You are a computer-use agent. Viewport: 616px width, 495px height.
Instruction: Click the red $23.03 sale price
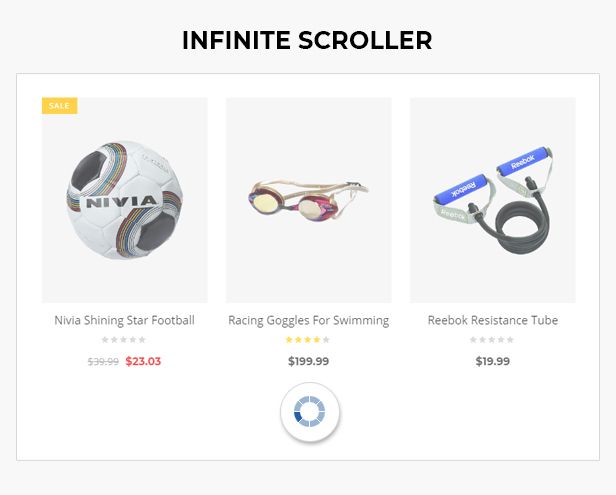click(143, 362)
